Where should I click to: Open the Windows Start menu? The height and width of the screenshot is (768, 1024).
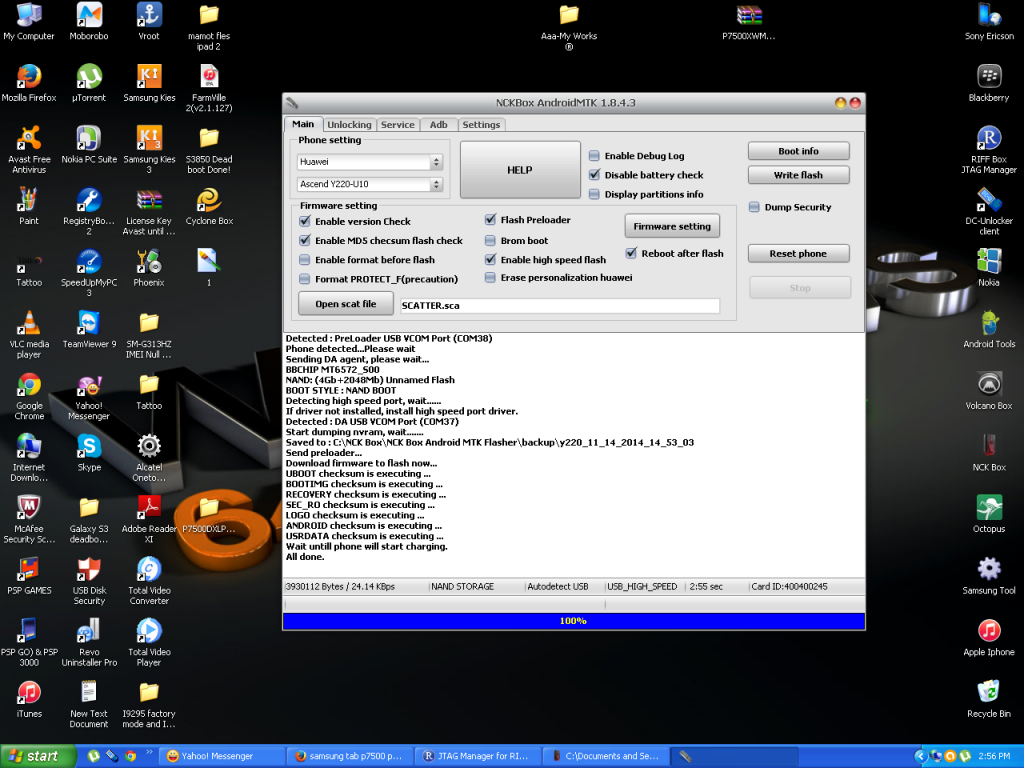click(x=33, y=756)
